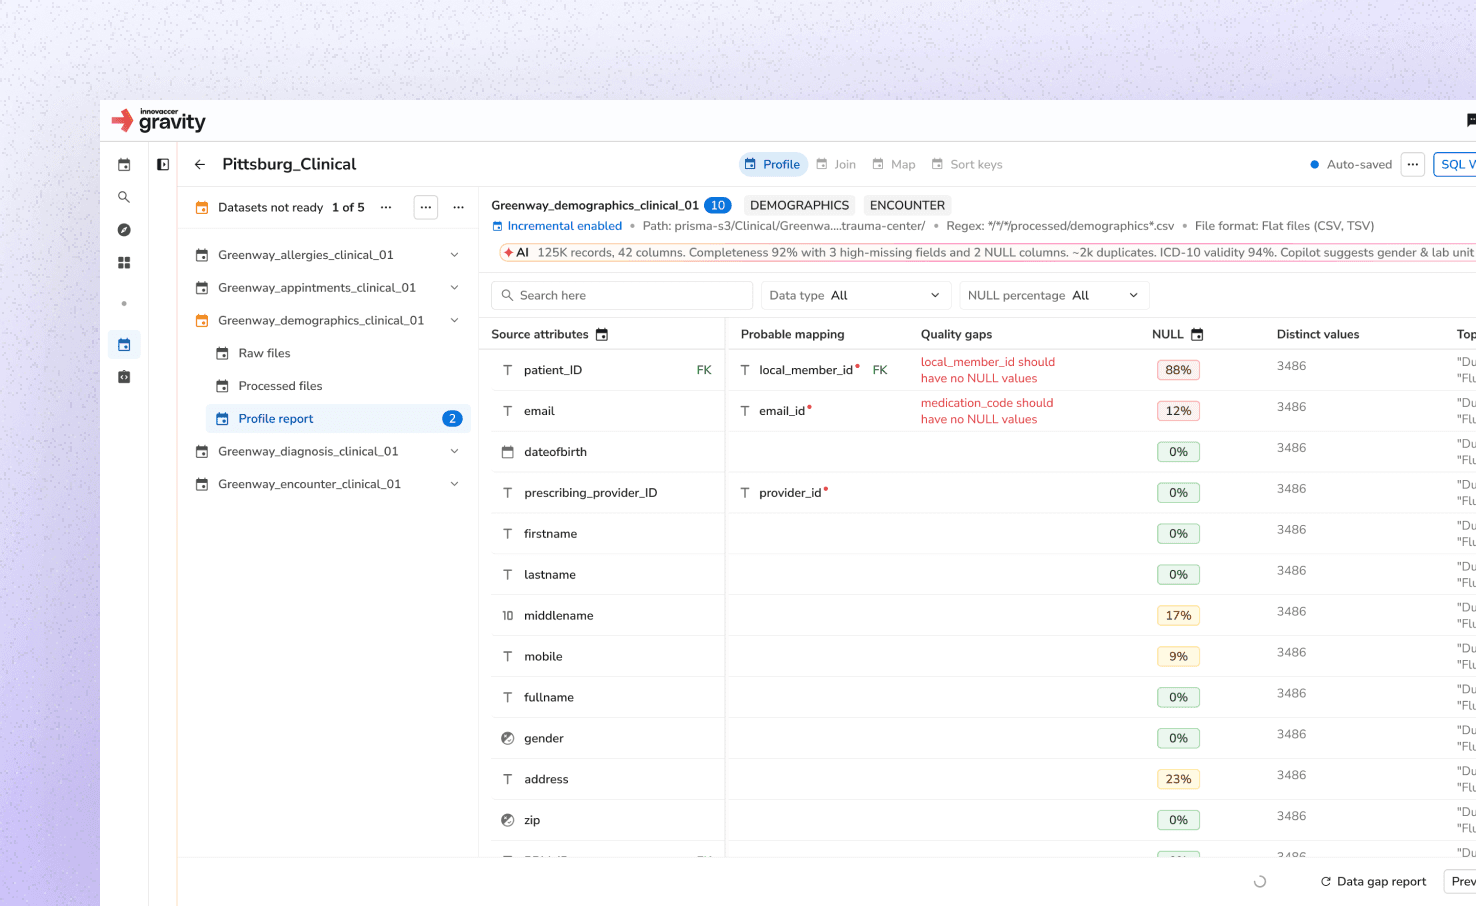Open the three-dot menu next to Auto-saved
Viewport: 1476px width, 906px height.
(1413, 165)
